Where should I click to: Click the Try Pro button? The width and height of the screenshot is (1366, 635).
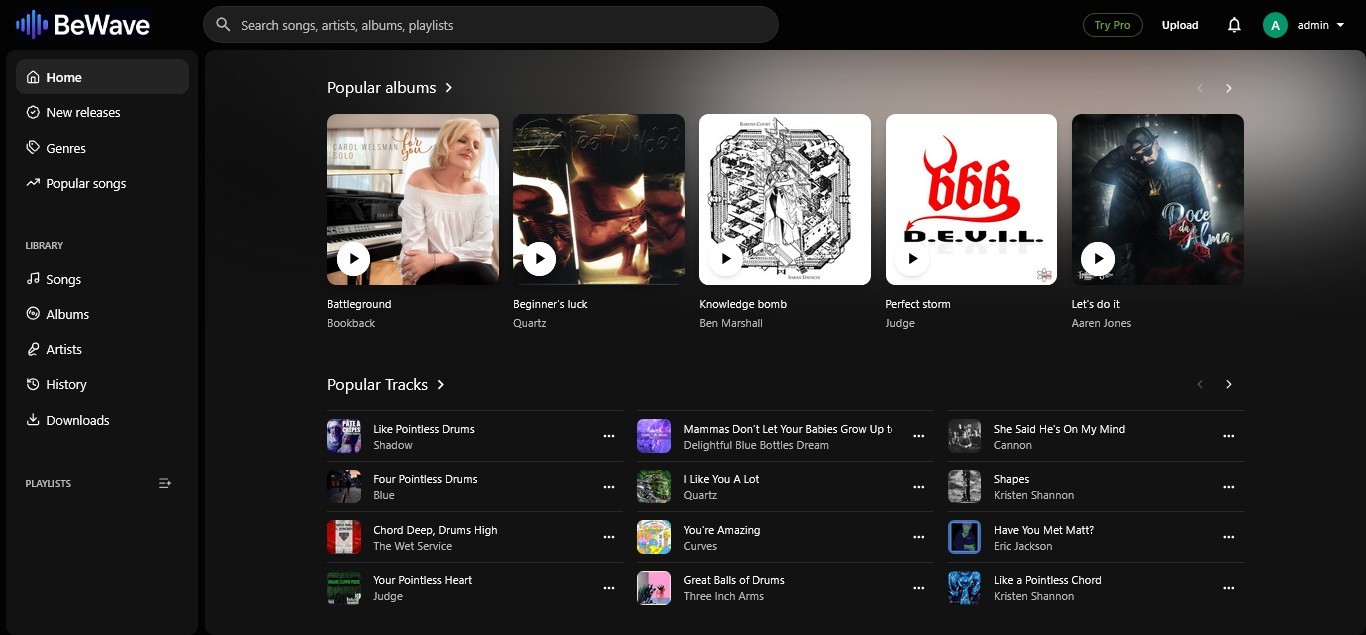(x=1113, y=25)
